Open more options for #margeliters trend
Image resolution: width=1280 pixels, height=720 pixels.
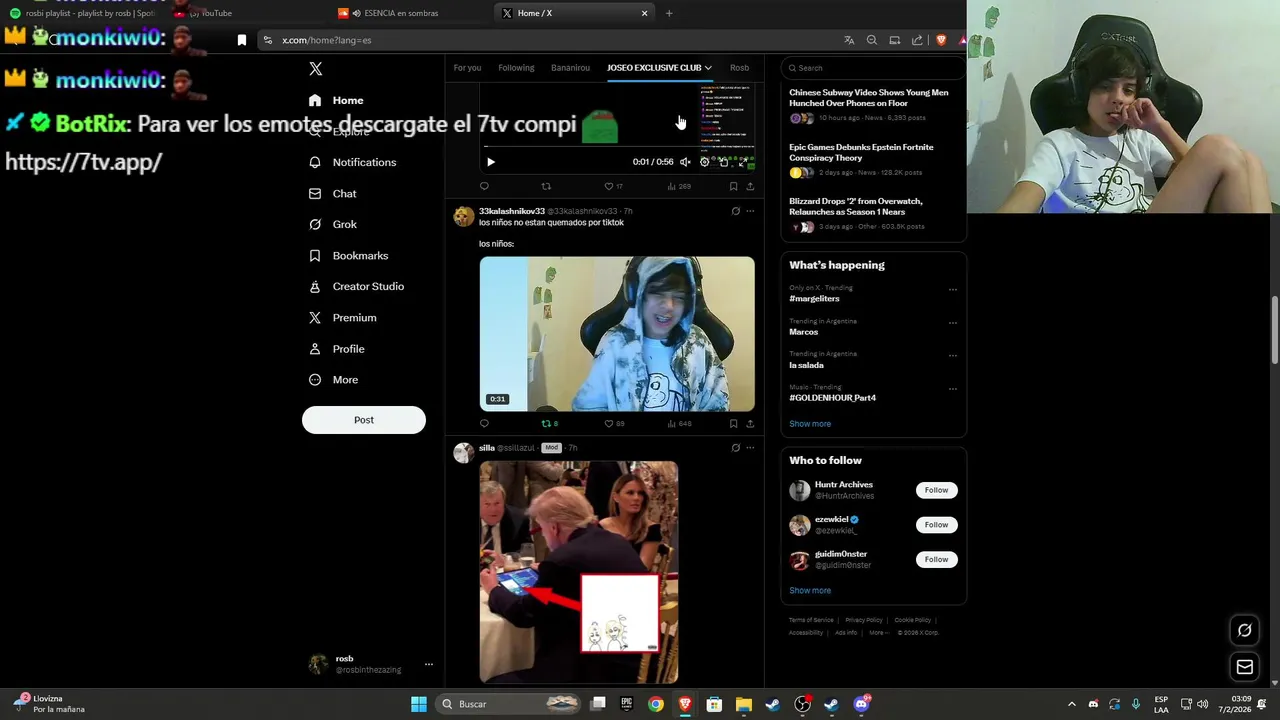952,290
